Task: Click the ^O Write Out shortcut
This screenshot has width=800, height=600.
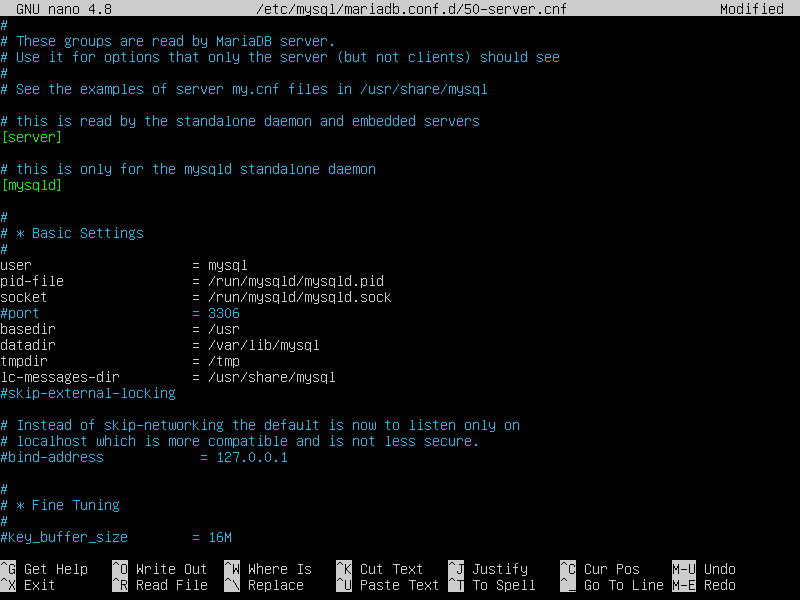Action: (160, 569)
